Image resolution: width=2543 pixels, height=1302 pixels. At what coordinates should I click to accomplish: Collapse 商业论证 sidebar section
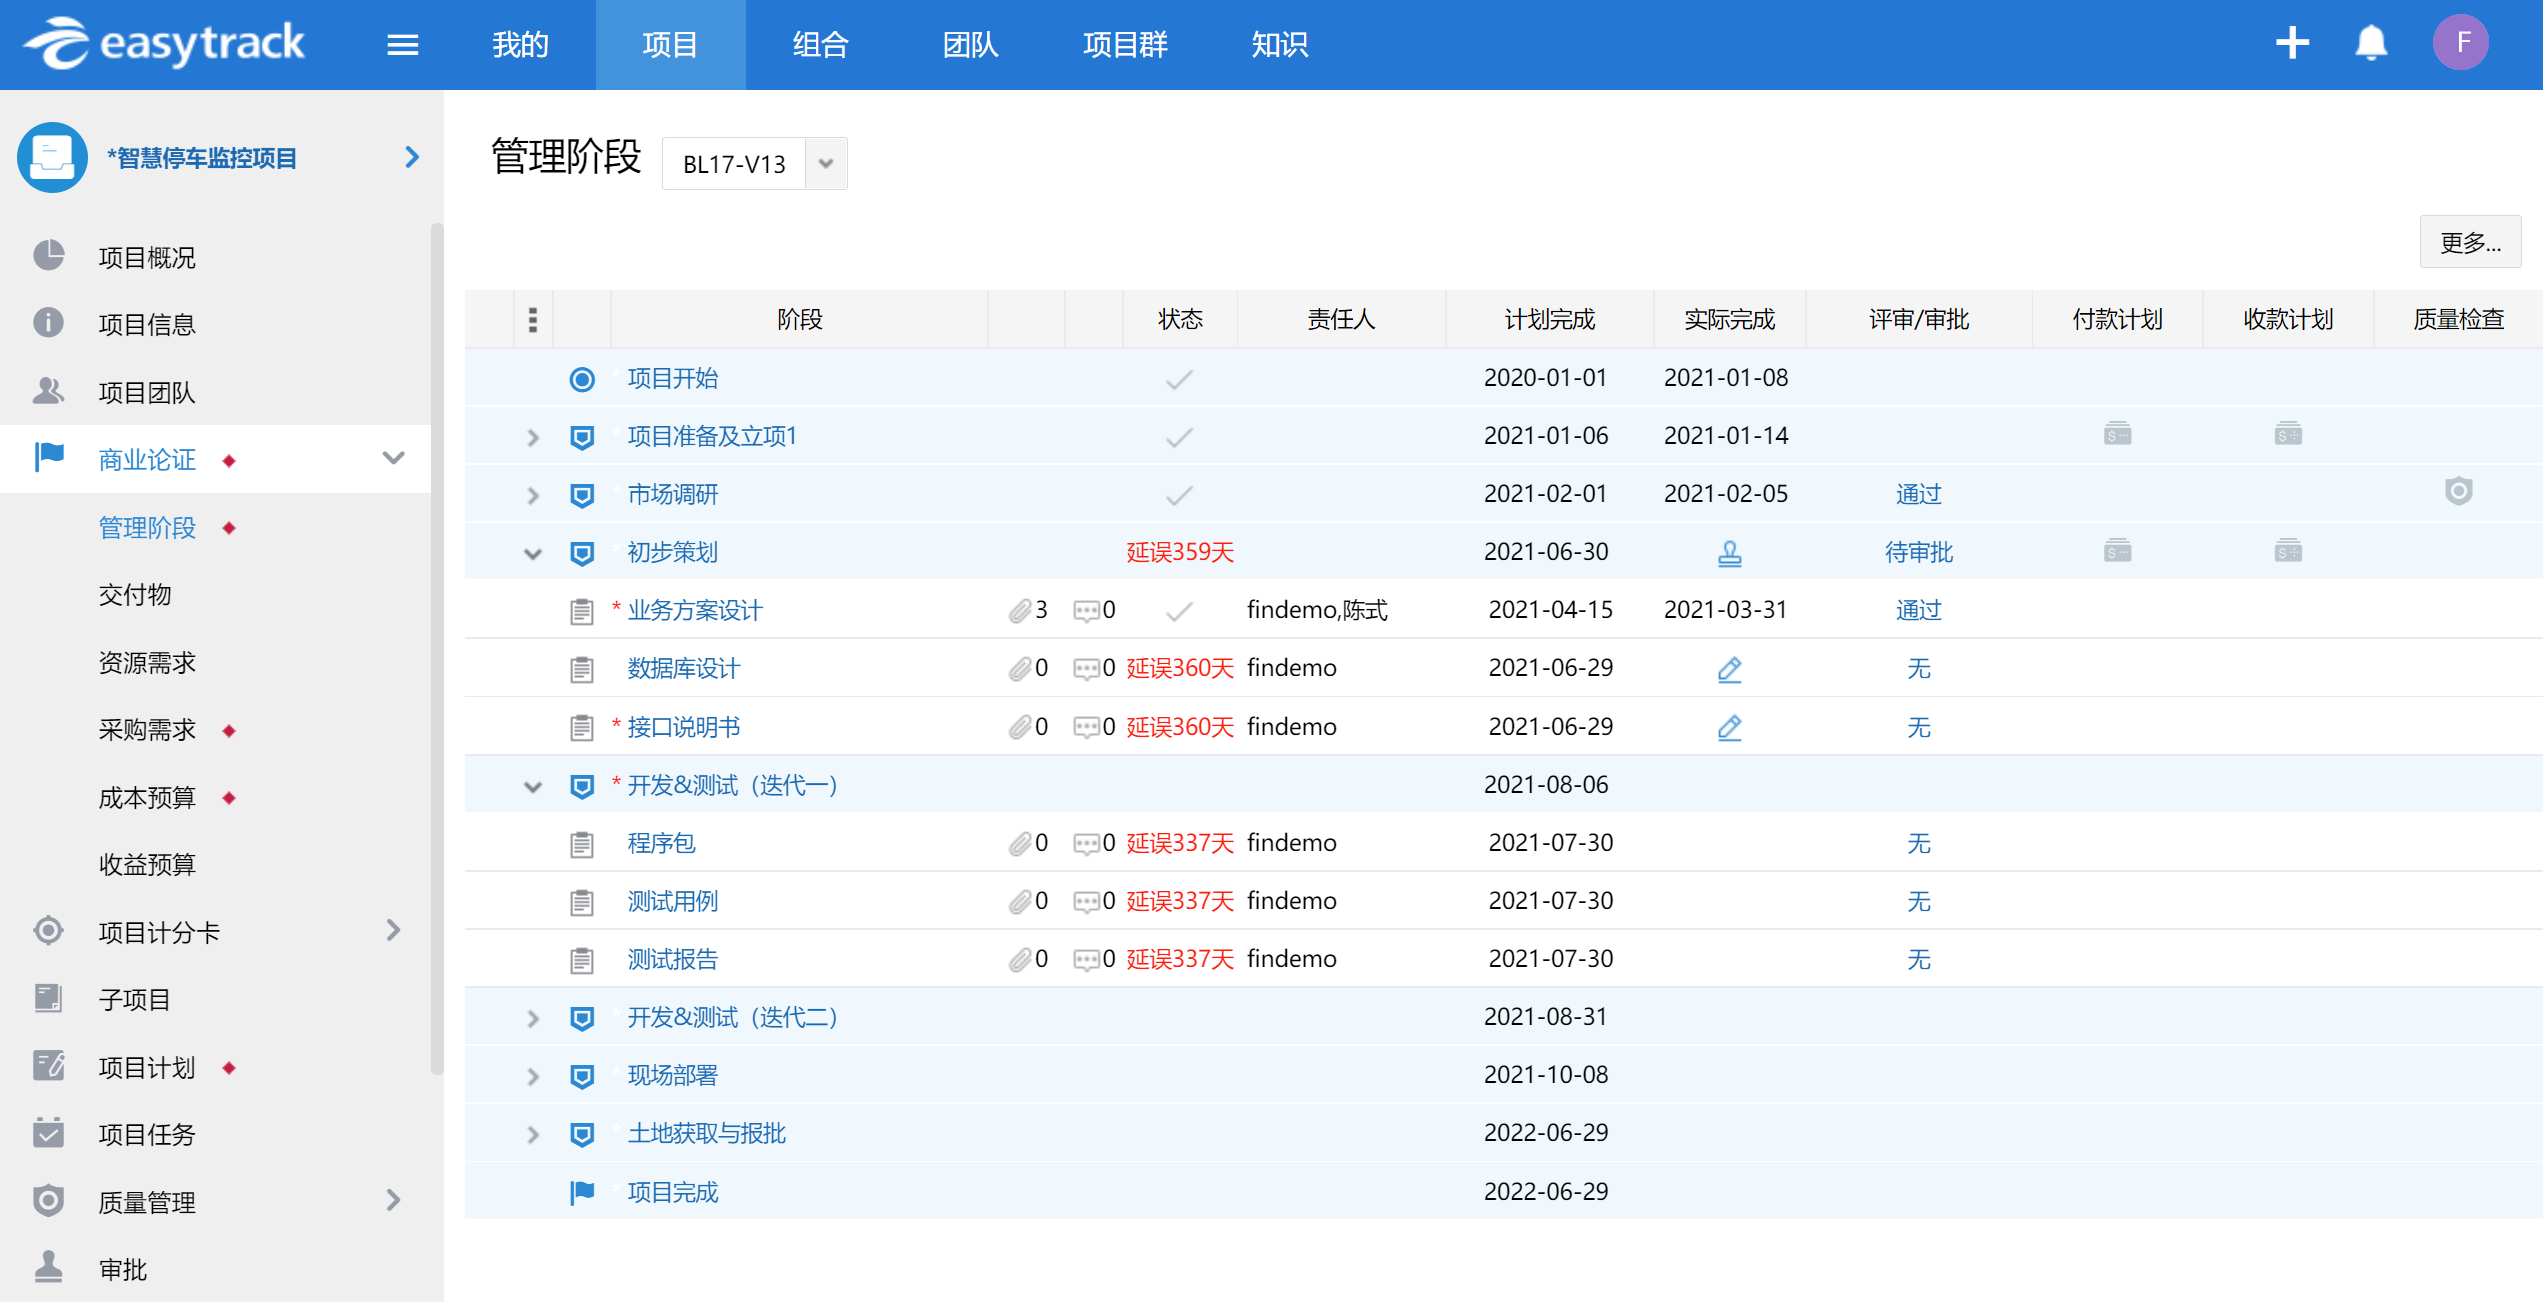[394, 459]
